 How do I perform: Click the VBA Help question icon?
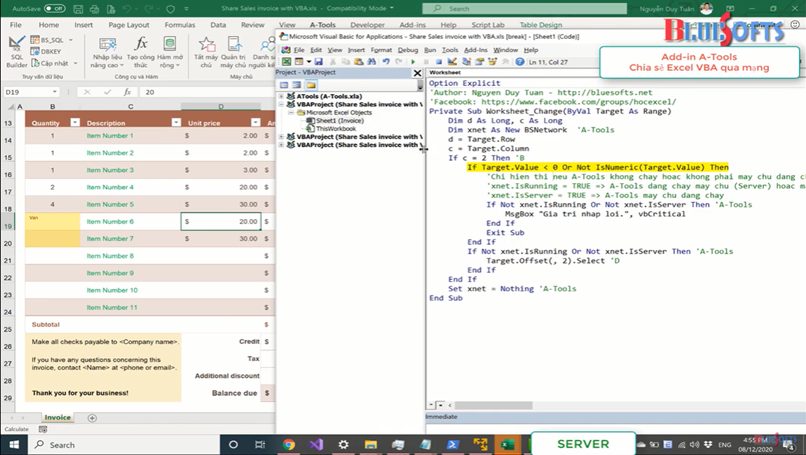click(x=520, y=62)
